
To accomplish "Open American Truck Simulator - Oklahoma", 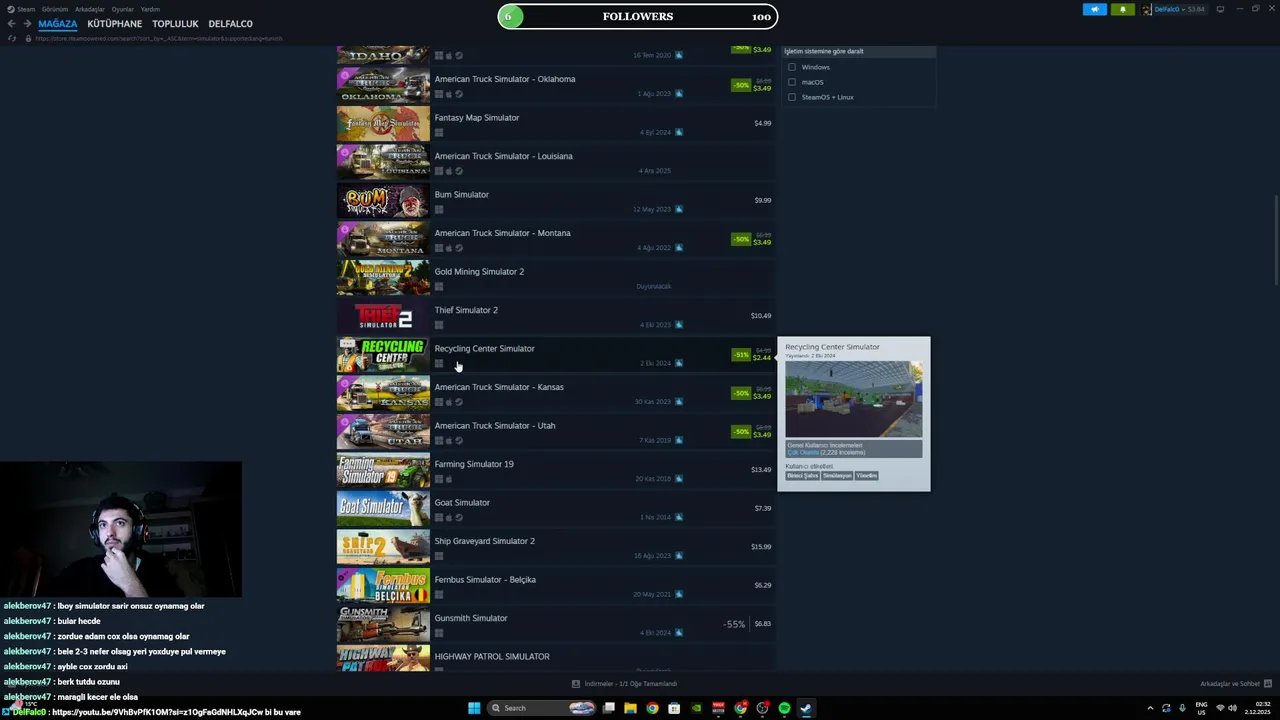I will pos(555,85).
